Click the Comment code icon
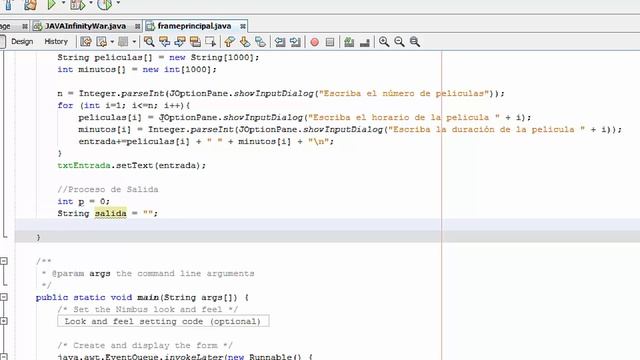The height and width of the screenshot is (360, 640). coord(349,42)
